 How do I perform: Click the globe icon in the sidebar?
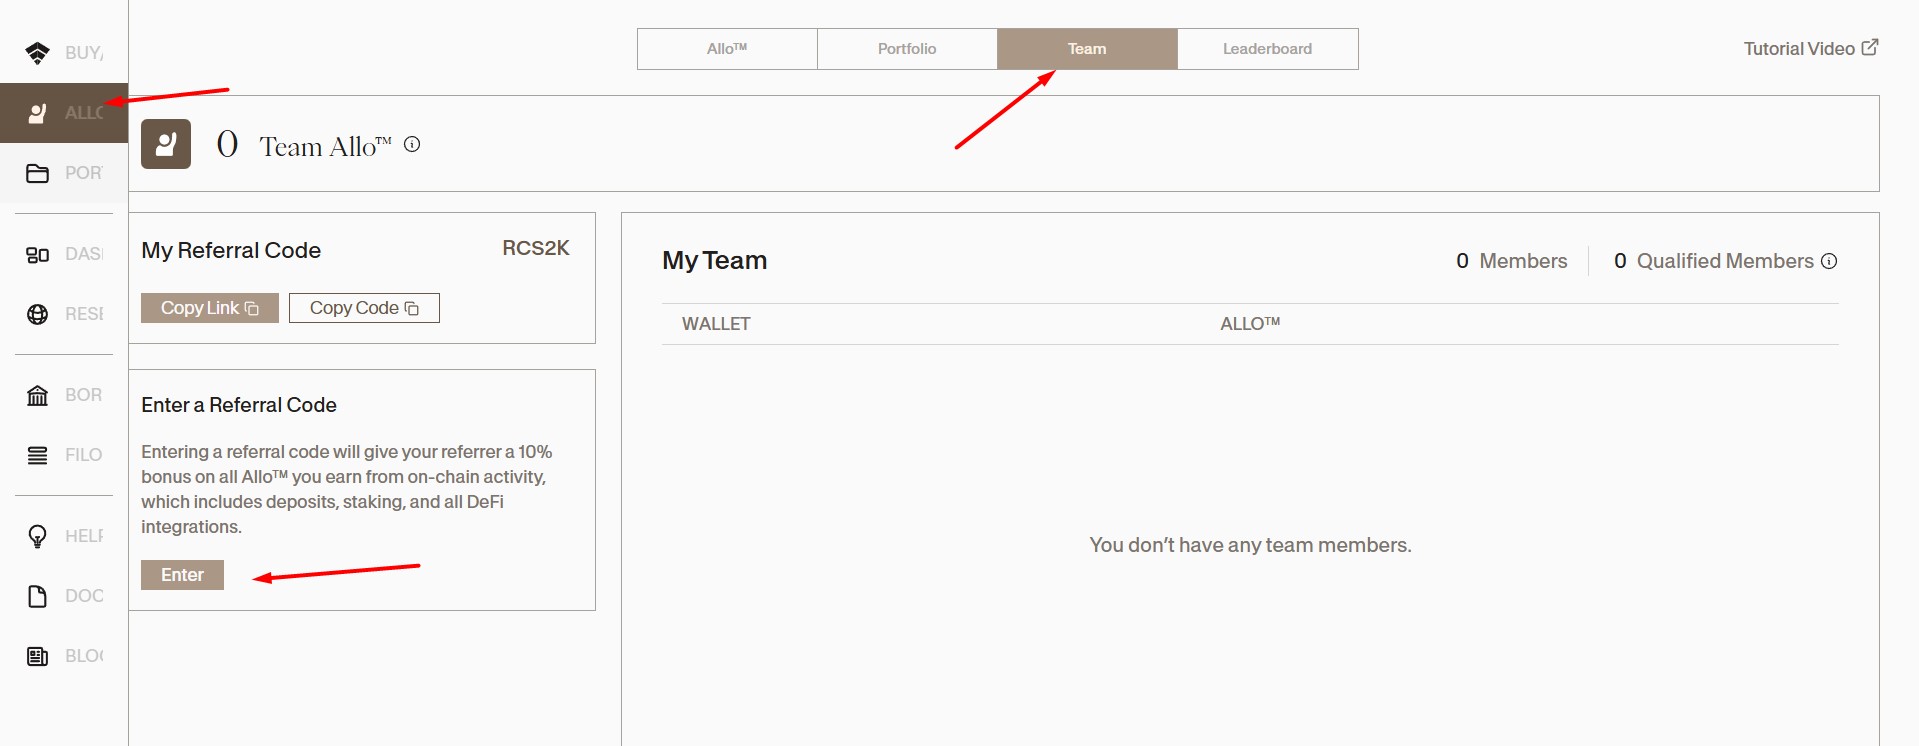pyautogui.click(x=38, y=314)
